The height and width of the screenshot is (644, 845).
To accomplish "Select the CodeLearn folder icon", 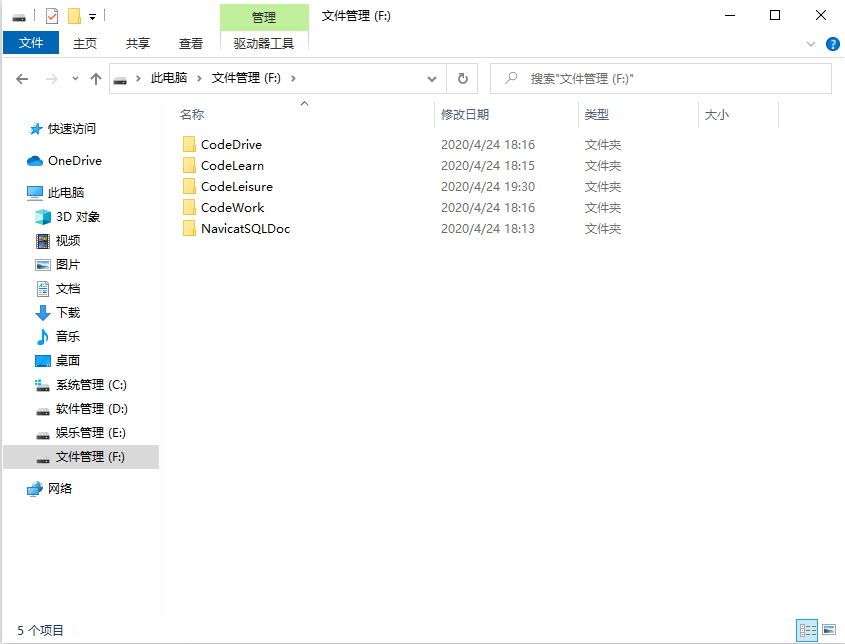I will click(x=189, y=165).
